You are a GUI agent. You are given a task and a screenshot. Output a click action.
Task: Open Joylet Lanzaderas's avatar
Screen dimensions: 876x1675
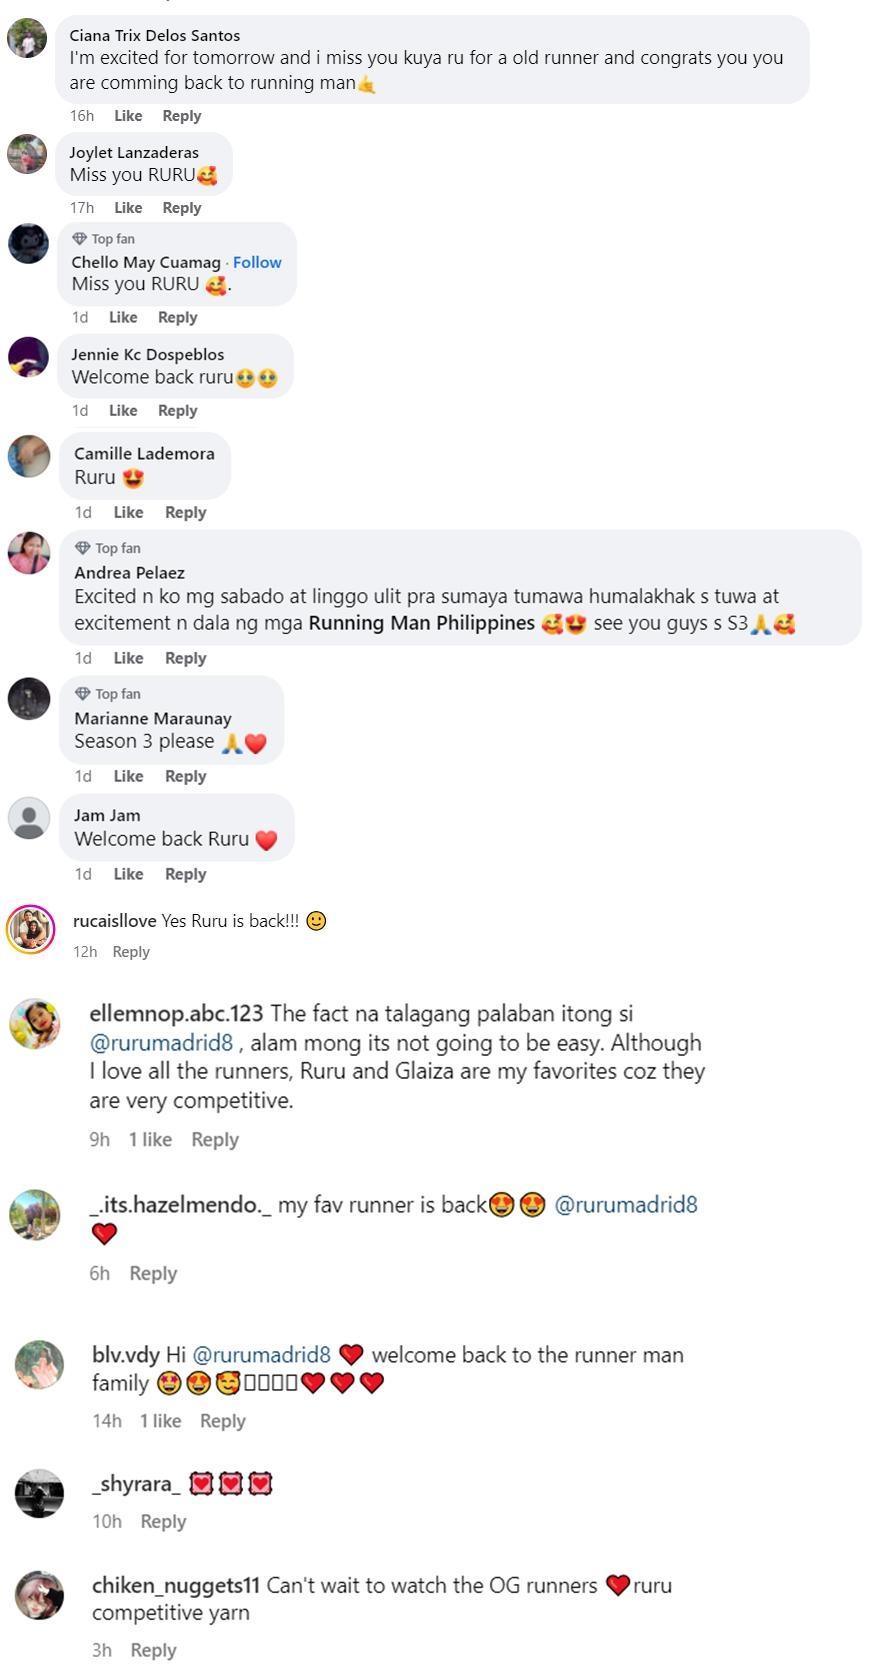27,154
